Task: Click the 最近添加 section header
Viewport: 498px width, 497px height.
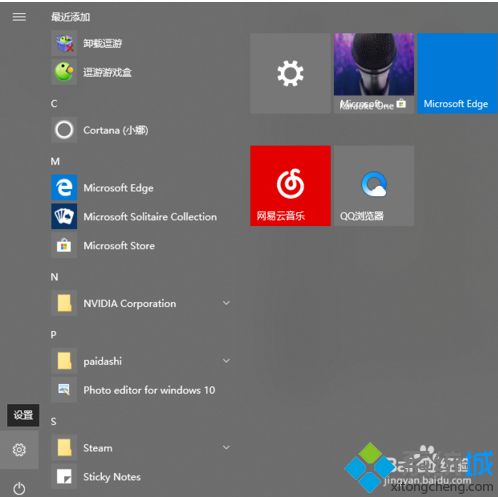Action: [70, 17]
